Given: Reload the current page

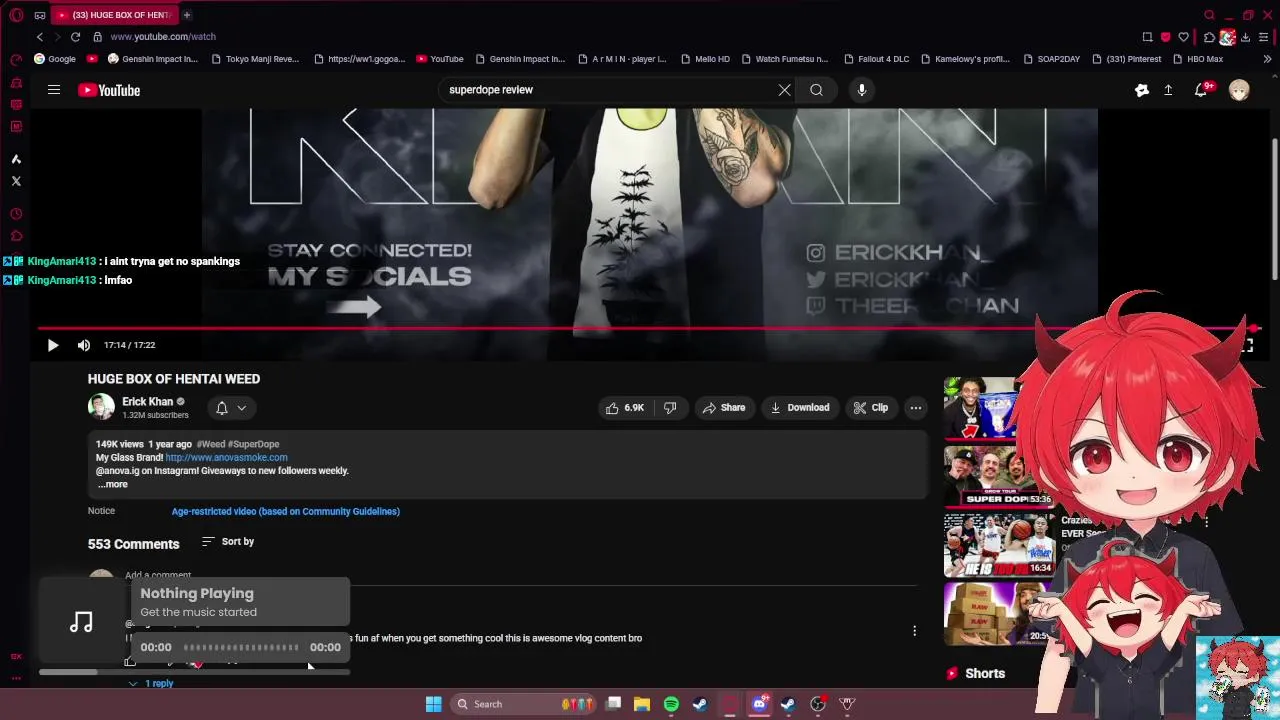Looking at the screenshot, I should 75,37.
